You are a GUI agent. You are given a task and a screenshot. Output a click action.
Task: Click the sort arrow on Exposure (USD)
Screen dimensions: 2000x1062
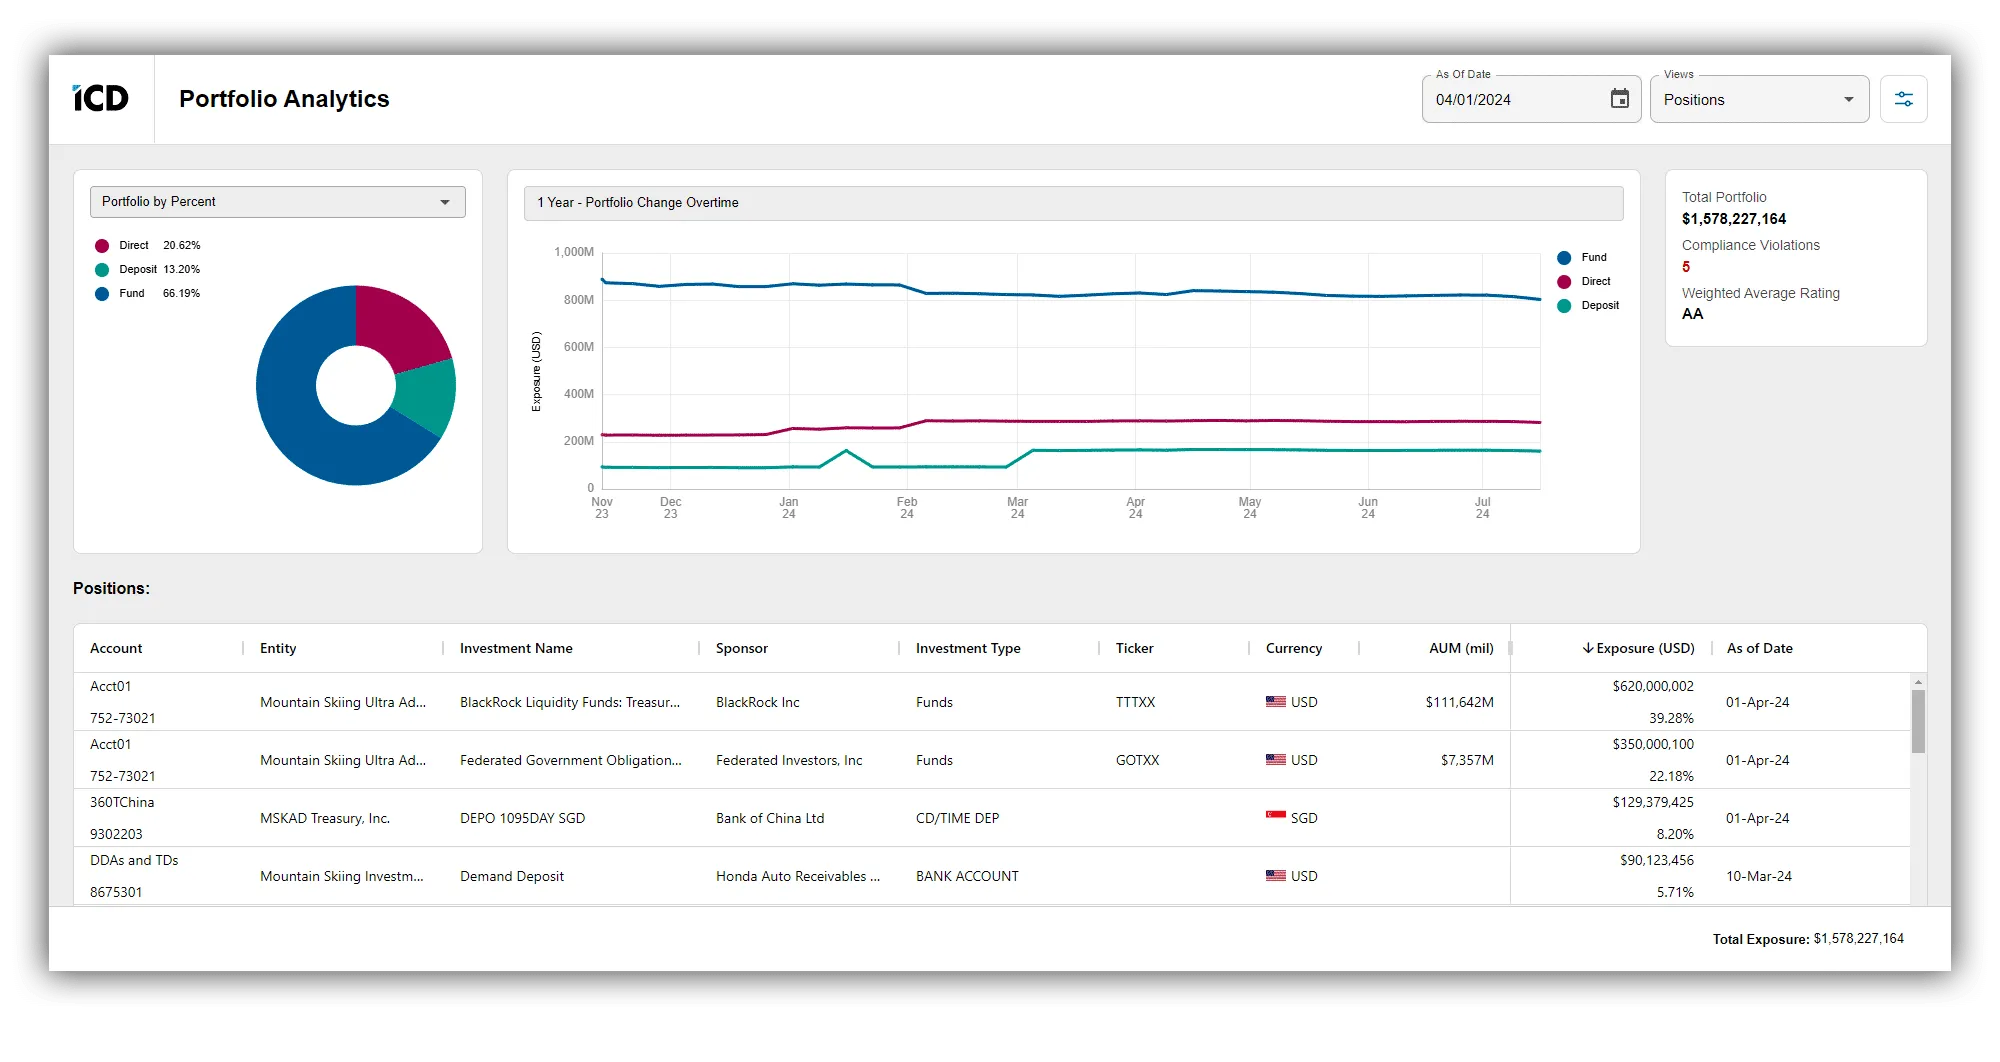[1587, 648]
